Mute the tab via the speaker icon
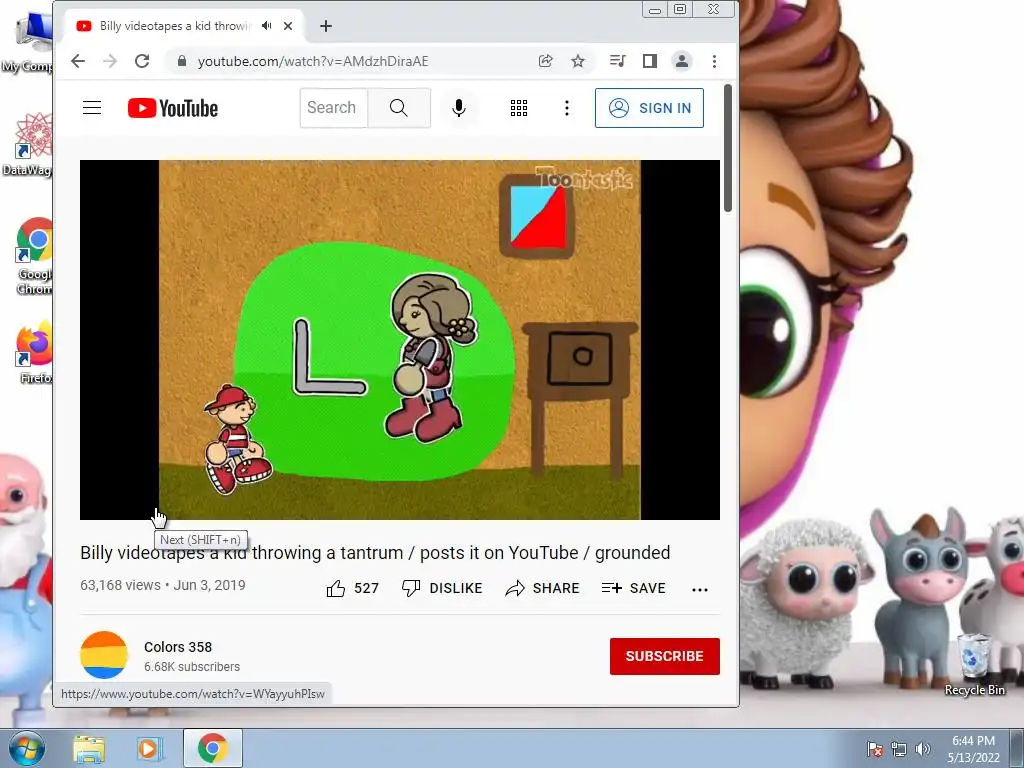This screenshot has height=768, width=1024. [266, 26]
